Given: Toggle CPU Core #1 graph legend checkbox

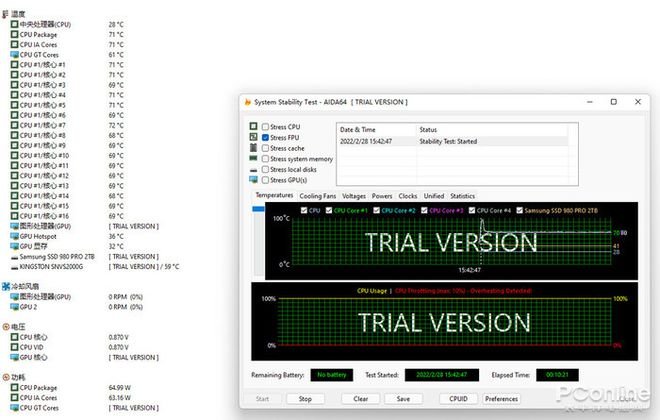Looking at the screenshot, I should tap(329, 210).
